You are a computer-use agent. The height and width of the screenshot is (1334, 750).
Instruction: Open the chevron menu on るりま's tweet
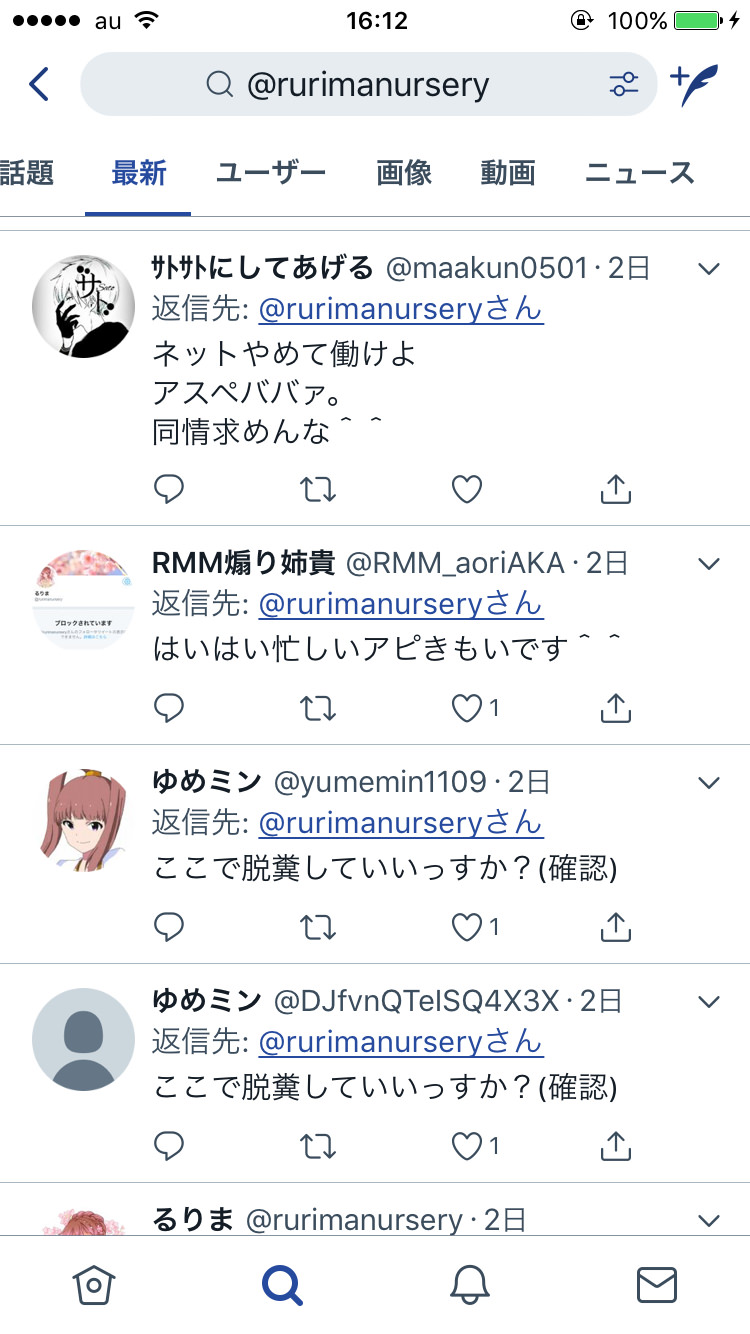[x=709, y=1220]
